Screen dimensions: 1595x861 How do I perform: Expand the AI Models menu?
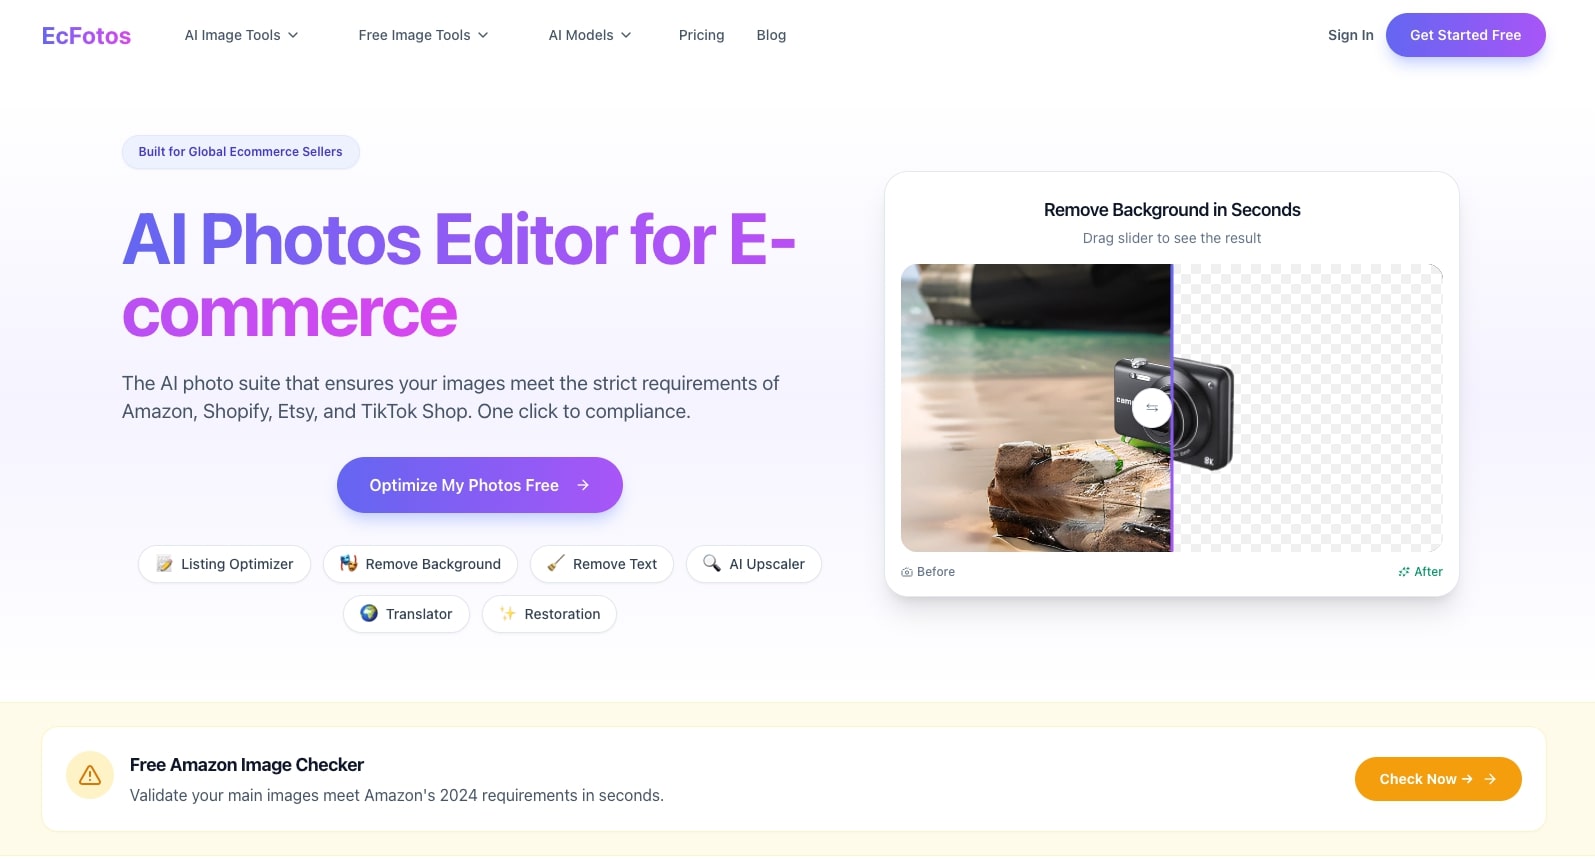[x=589, y=35]
